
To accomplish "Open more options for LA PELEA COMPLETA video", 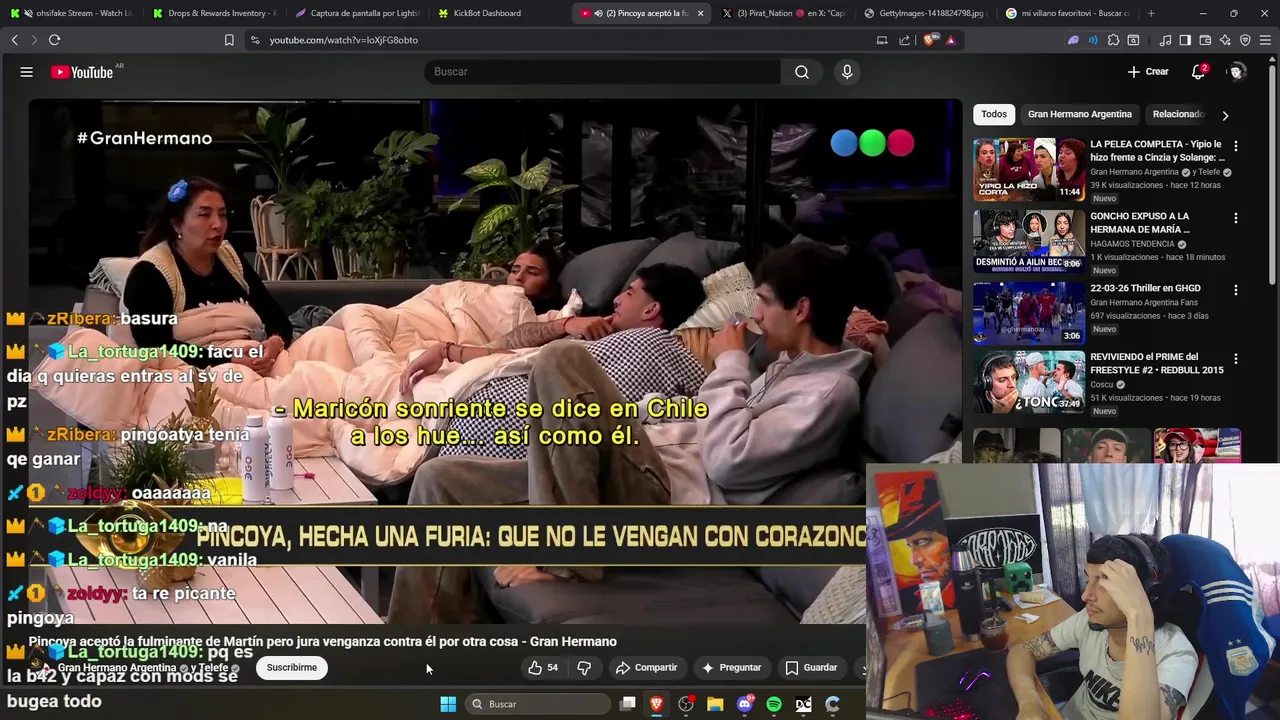I will 1235,146.
